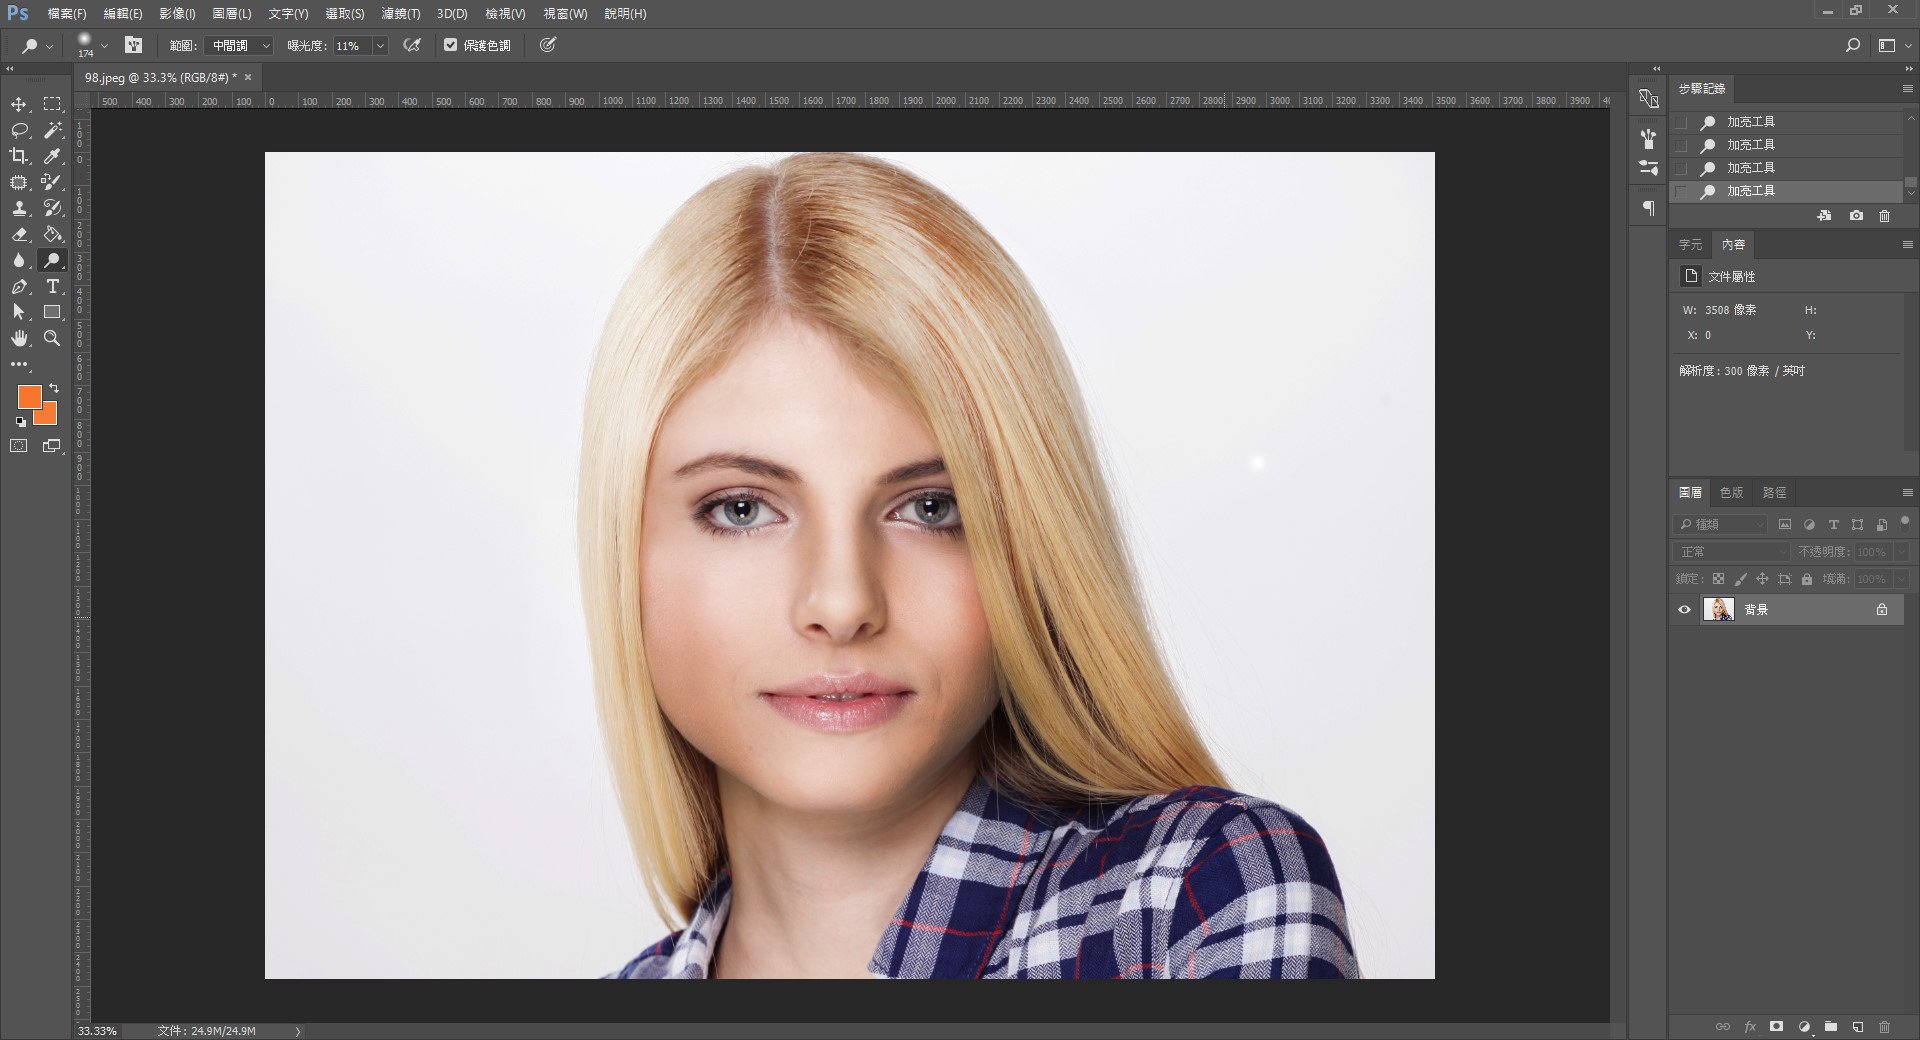
Task: Select the History Brush tool
Action: pos(52,208)
